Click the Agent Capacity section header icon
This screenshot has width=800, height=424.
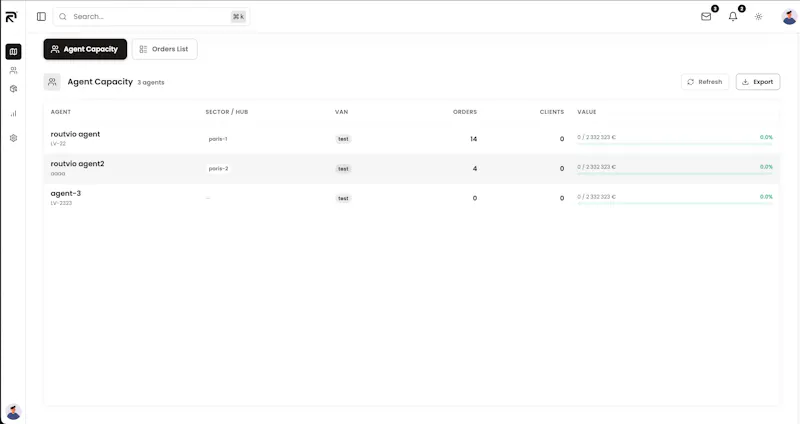point(52,82)
